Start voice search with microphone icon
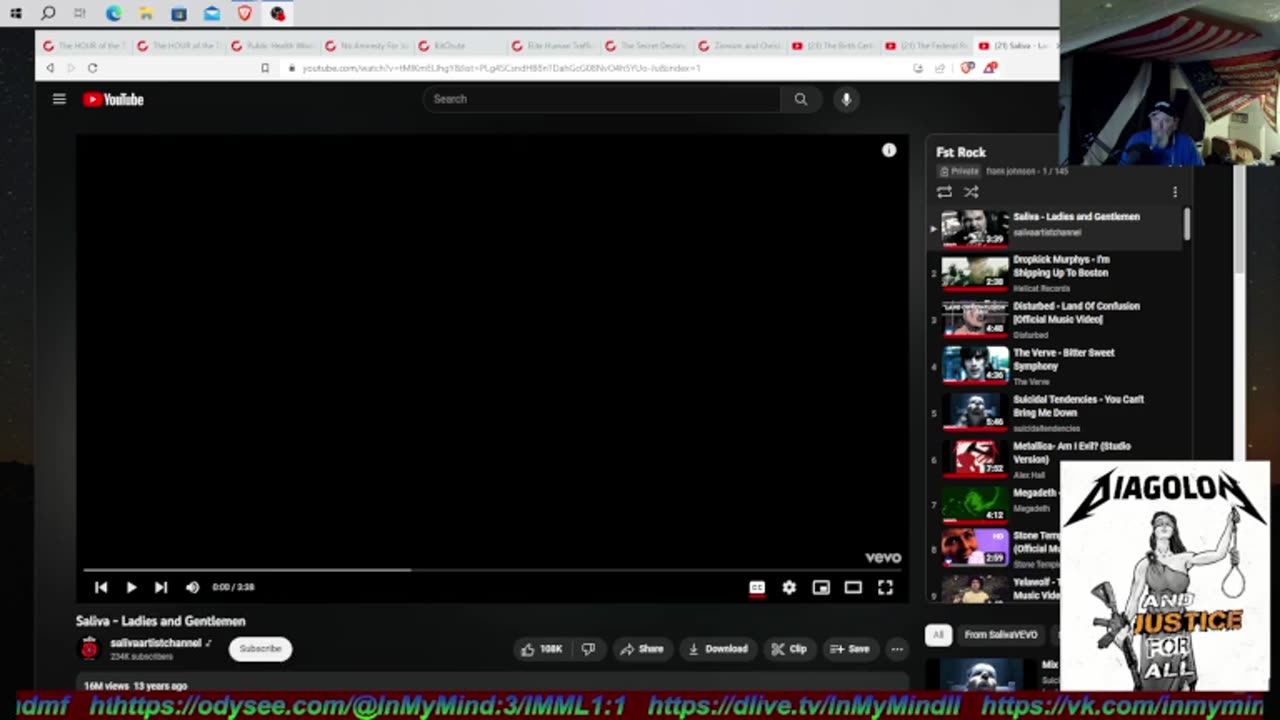Image resolution: width=1280 pixels, height=720 pixels. 846,99
